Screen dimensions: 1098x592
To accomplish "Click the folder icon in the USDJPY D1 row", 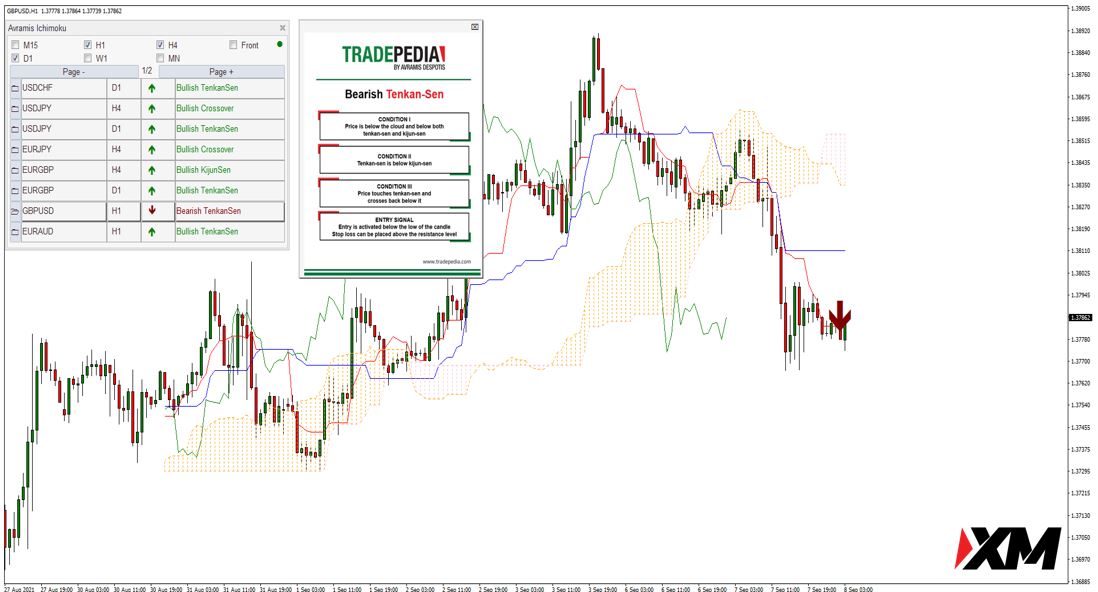I will [x=15, y=129].
